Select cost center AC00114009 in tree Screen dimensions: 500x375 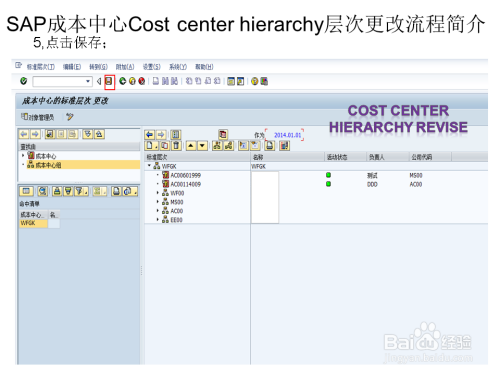(x=185, y=184)
